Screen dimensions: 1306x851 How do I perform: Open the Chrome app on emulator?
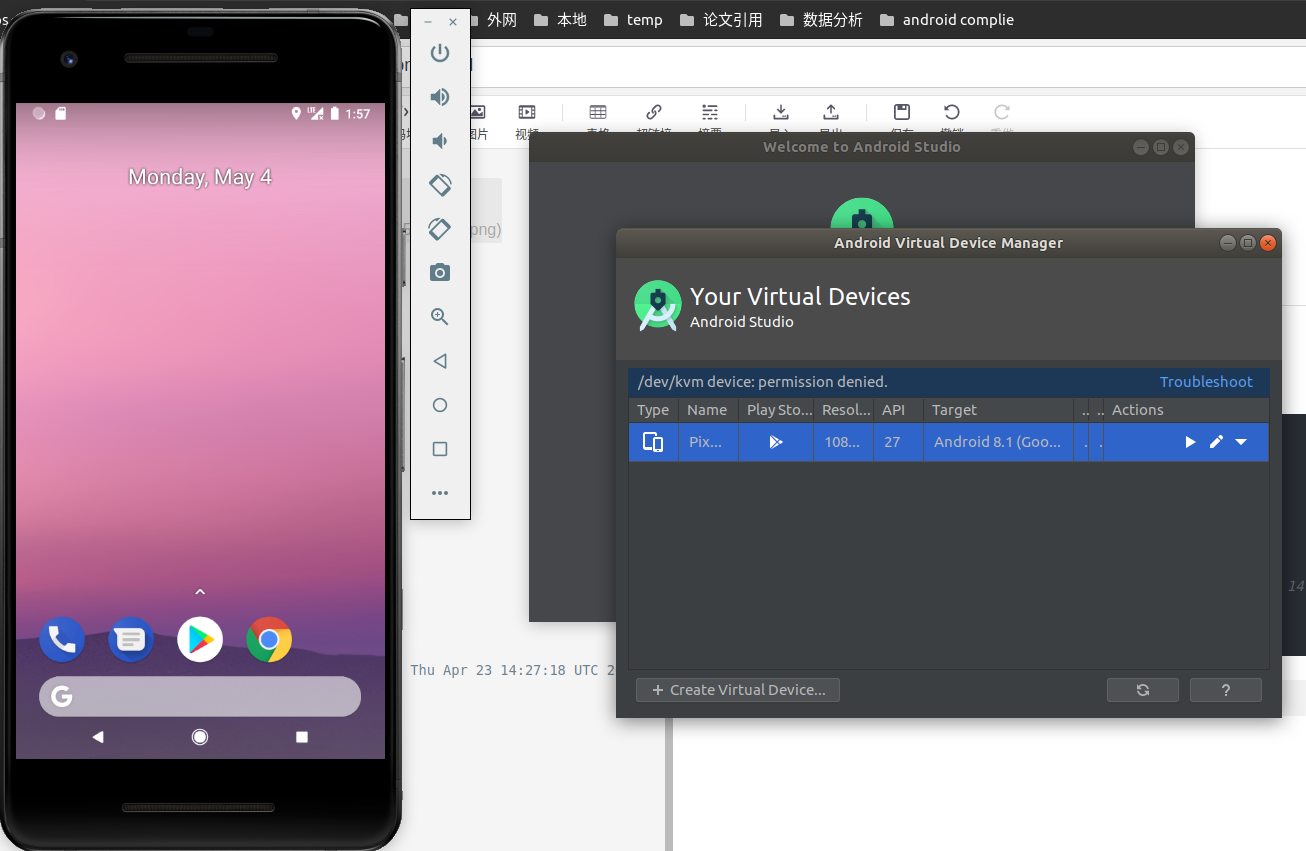pos(269,640)
